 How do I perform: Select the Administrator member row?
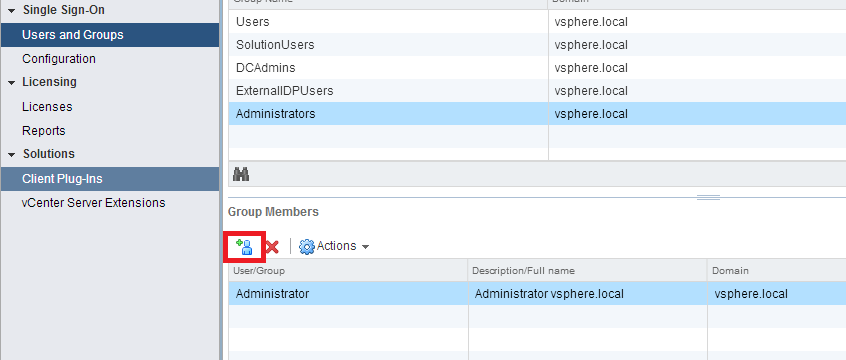click(537, 294)
